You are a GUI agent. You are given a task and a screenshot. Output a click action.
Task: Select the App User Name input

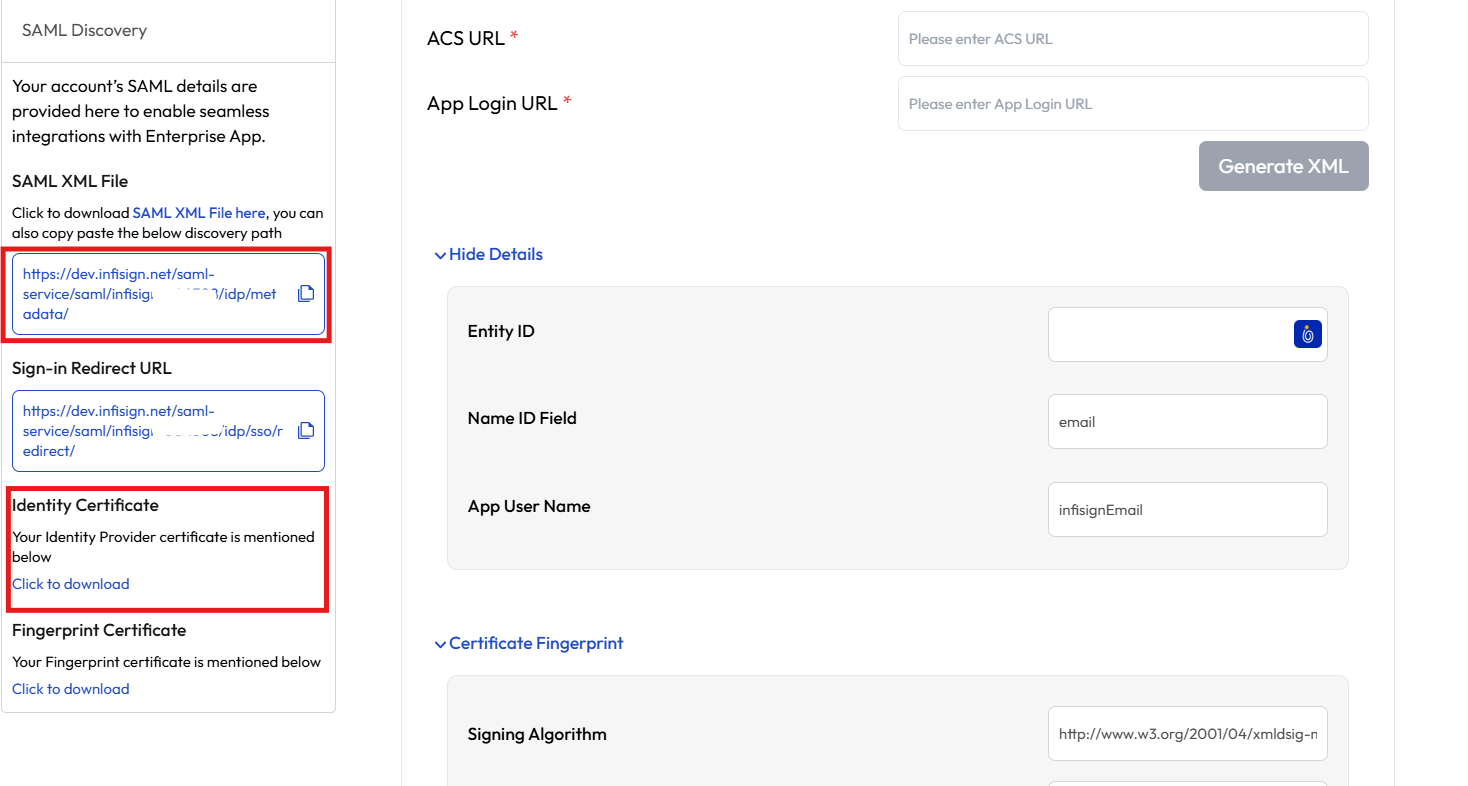(x=1187, y=510)
